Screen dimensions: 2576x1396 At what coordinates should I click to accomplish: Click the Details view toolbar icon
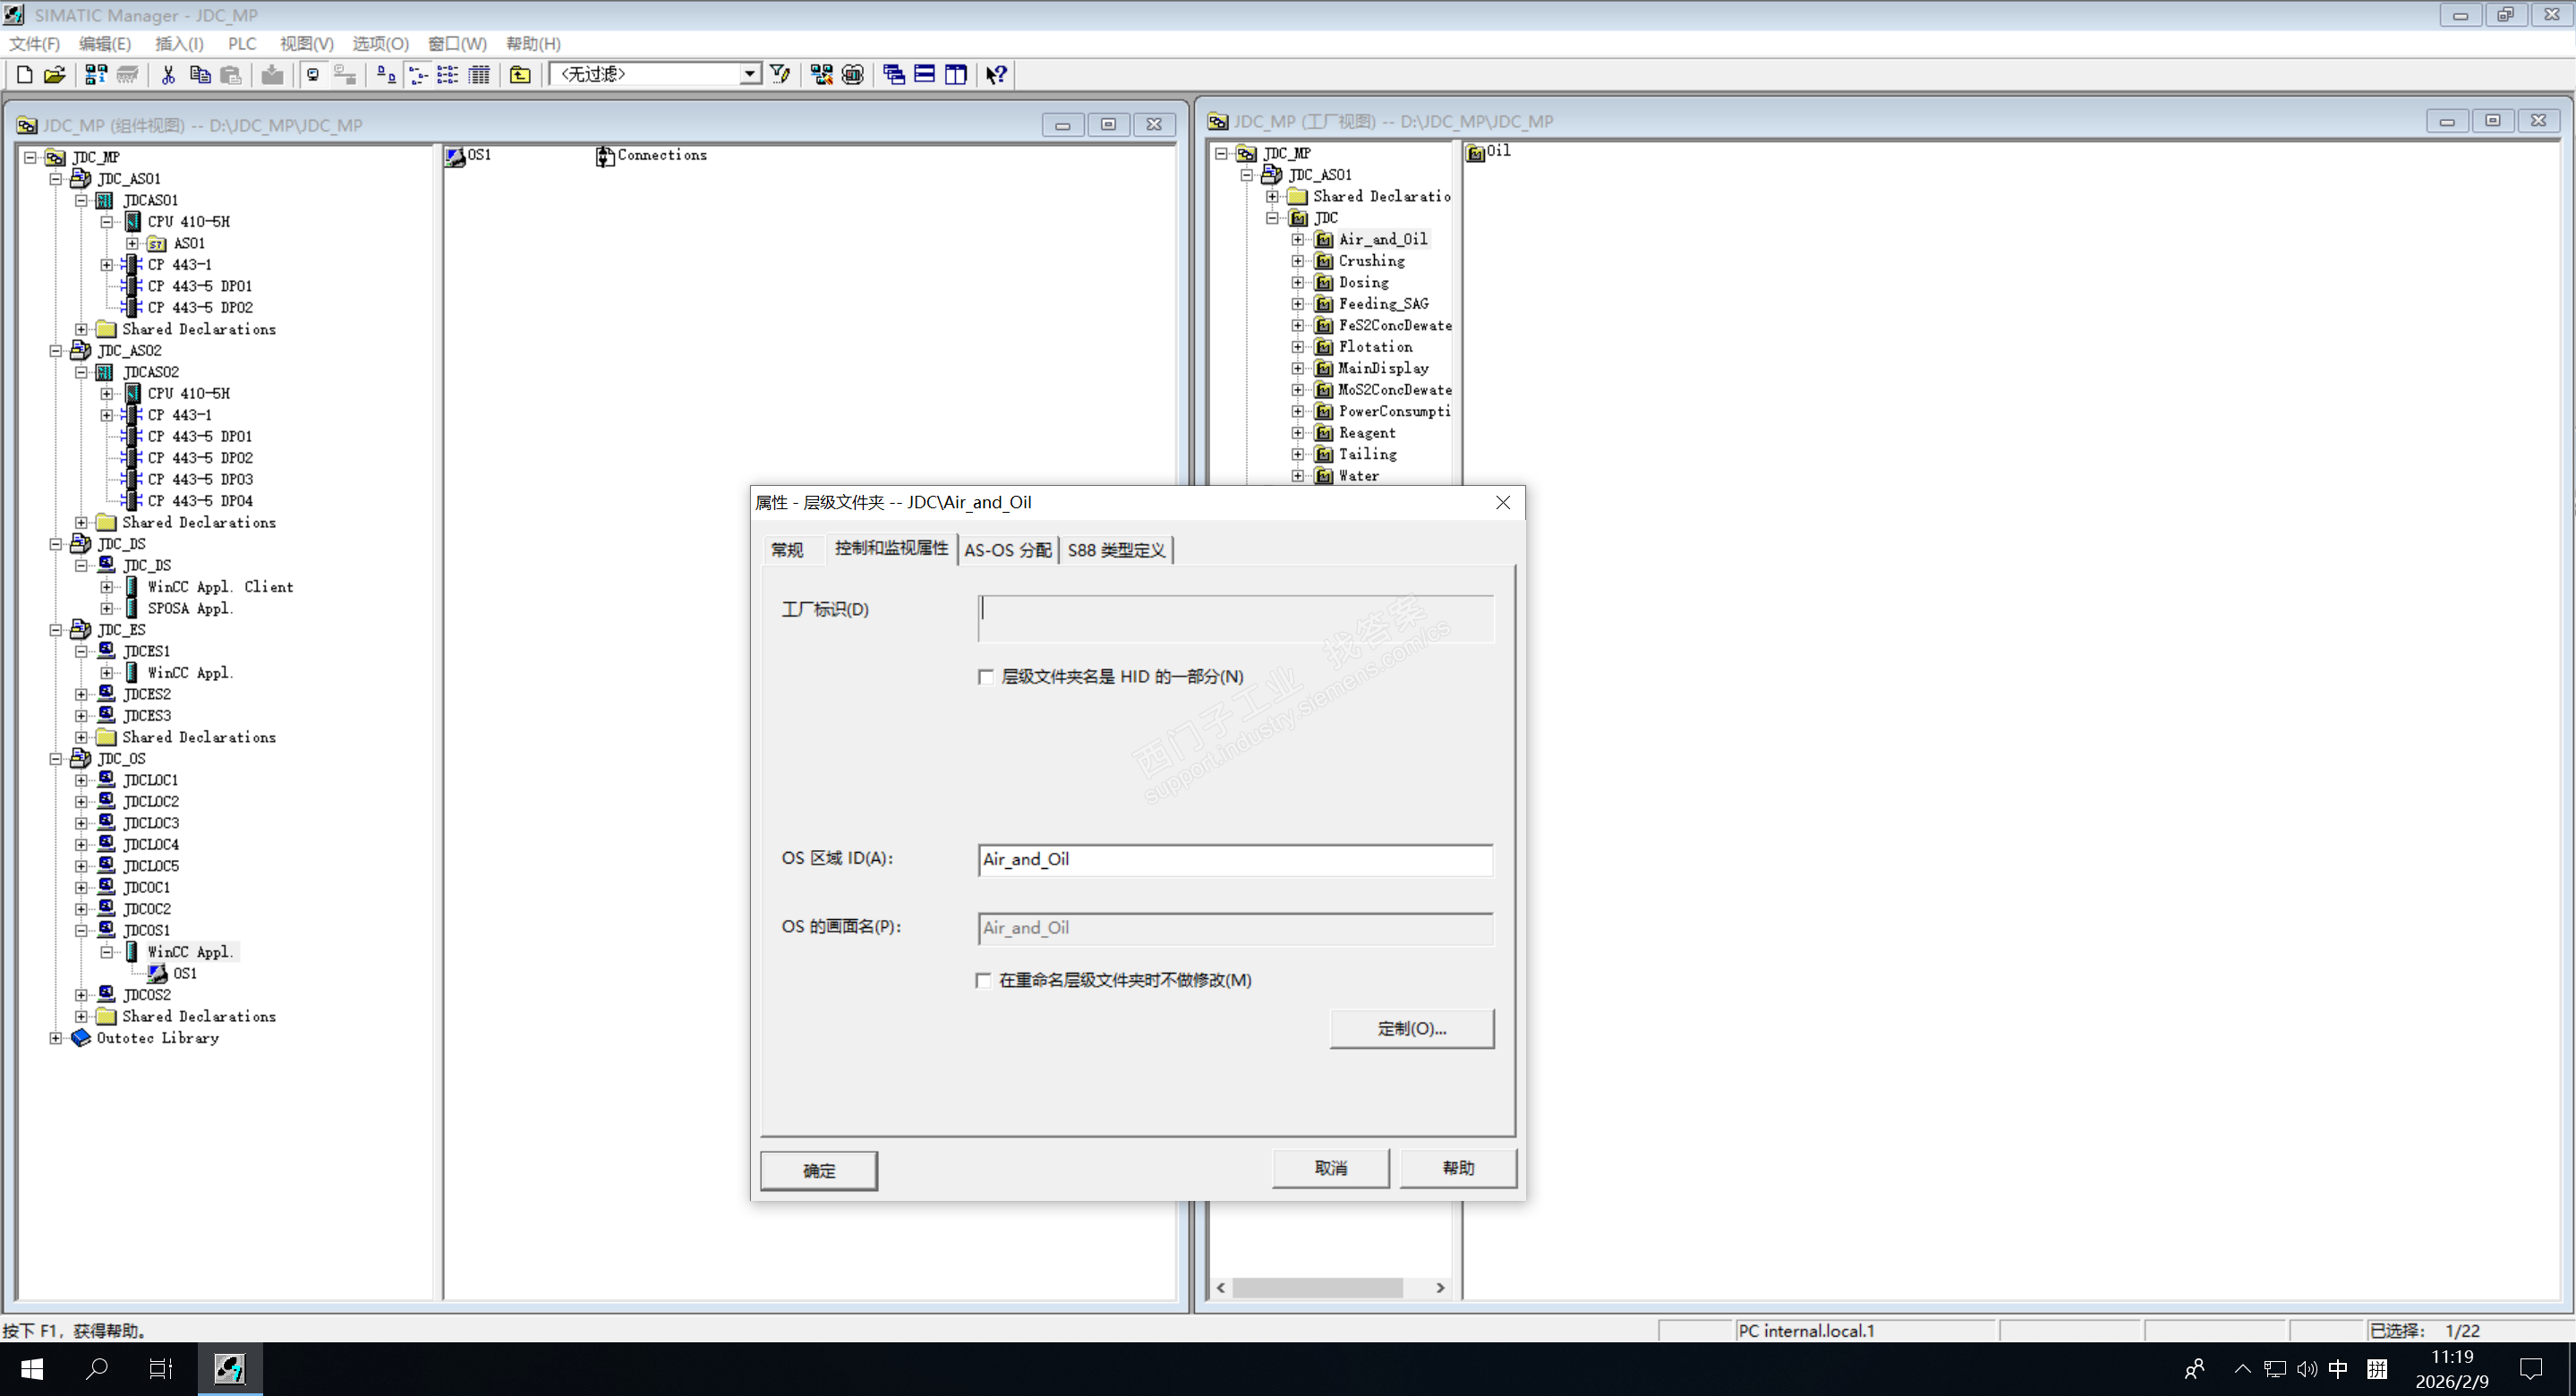point(479,75)
